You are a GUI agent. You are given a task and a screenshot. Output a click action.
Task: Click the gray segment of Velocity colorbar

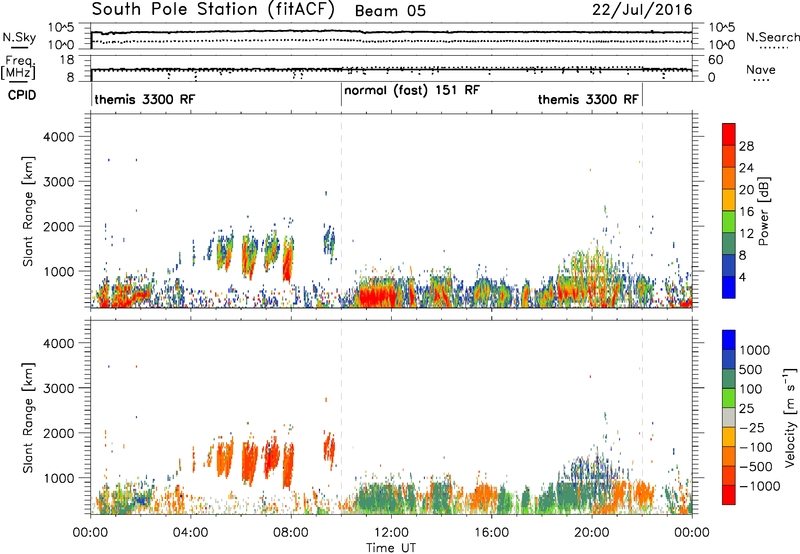pos(729,418)
